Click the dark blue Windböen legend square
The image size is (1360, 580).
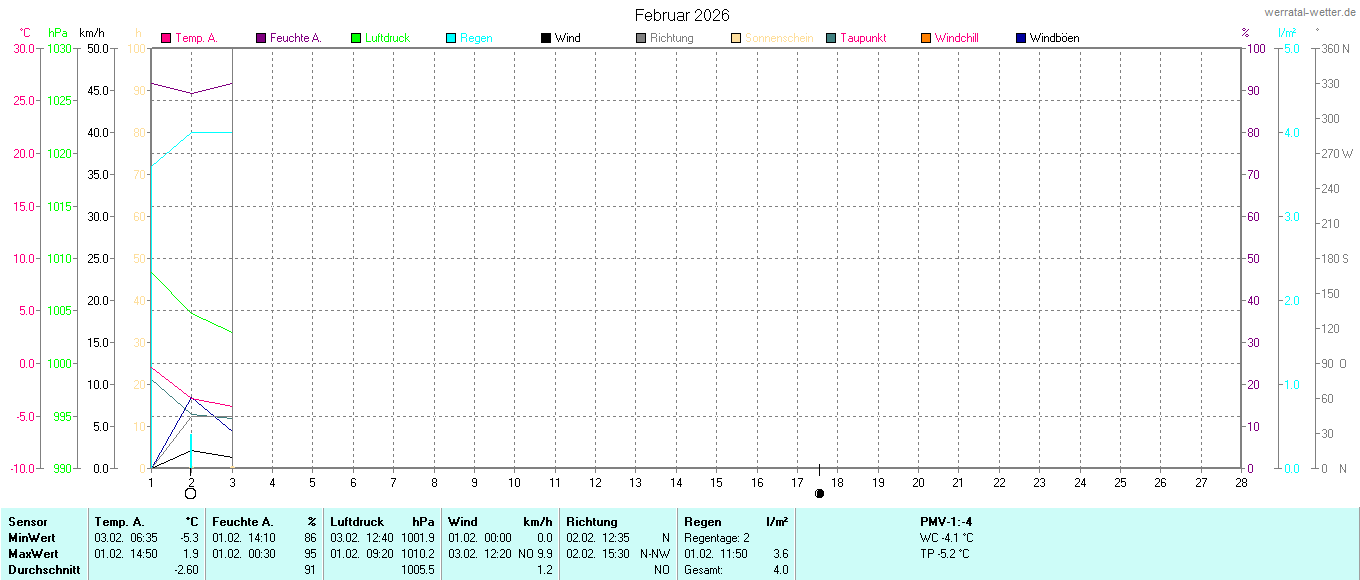(x=1021, y=38)
